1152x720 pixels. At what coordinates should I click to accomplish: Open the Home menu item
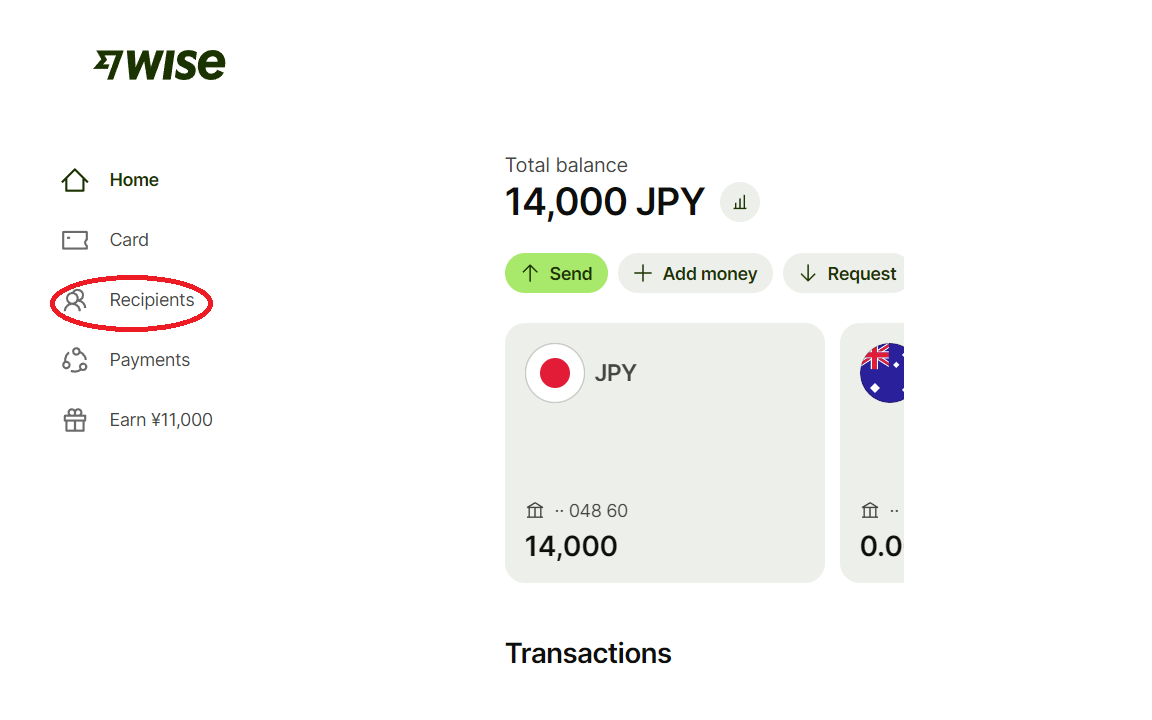[134, 180]
